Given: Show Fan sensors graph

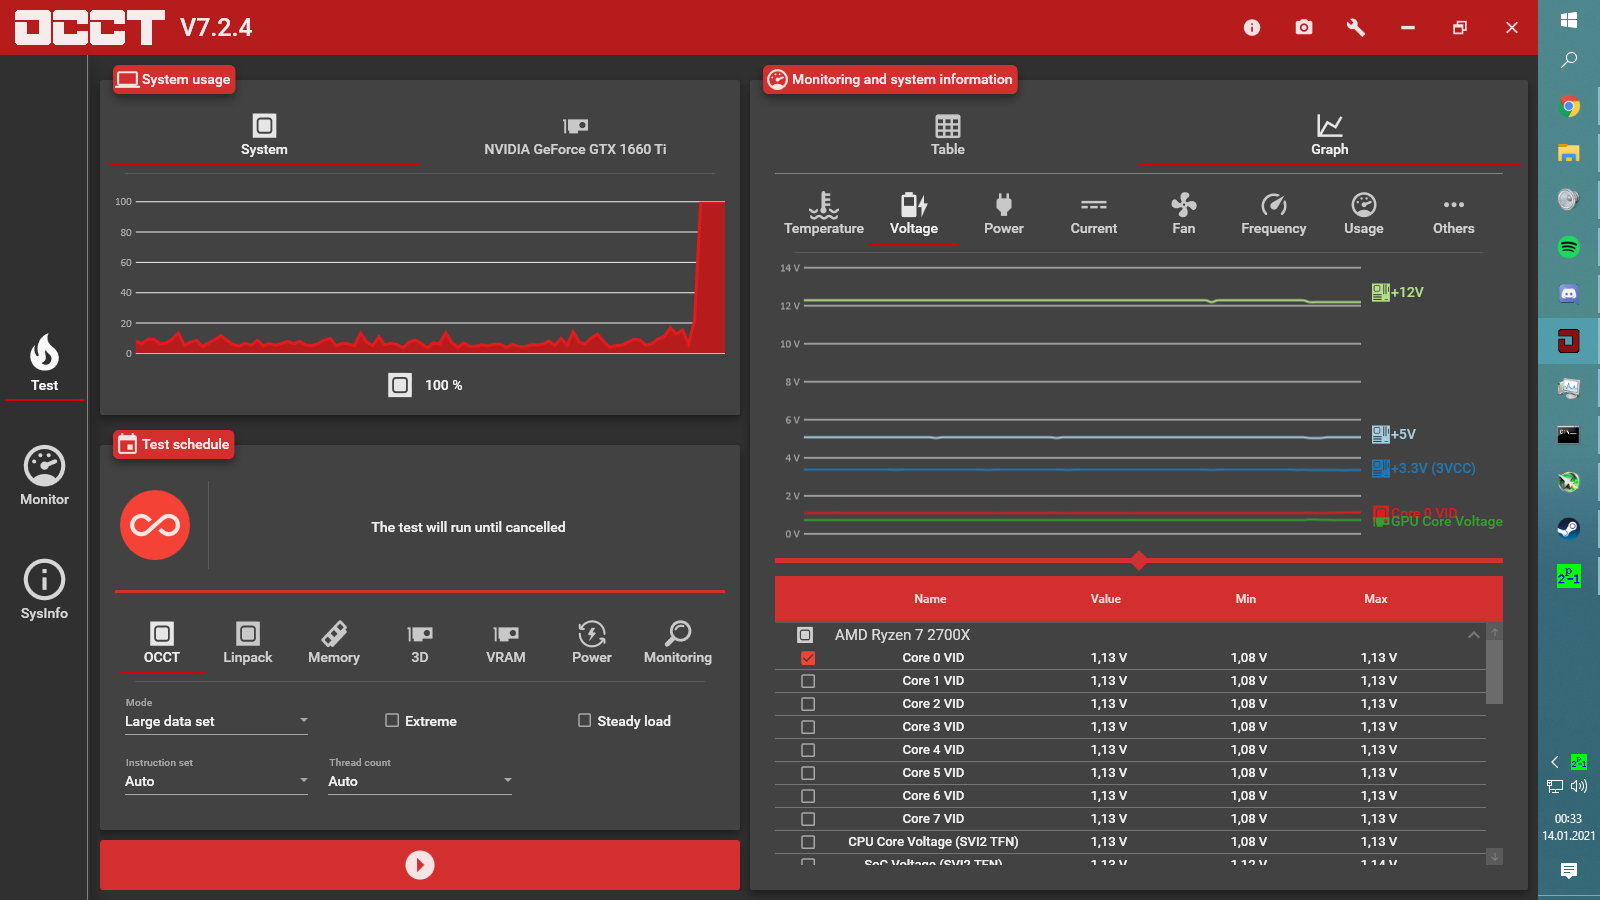Looking at the screenshot, I should click(x=1184, y=213).
